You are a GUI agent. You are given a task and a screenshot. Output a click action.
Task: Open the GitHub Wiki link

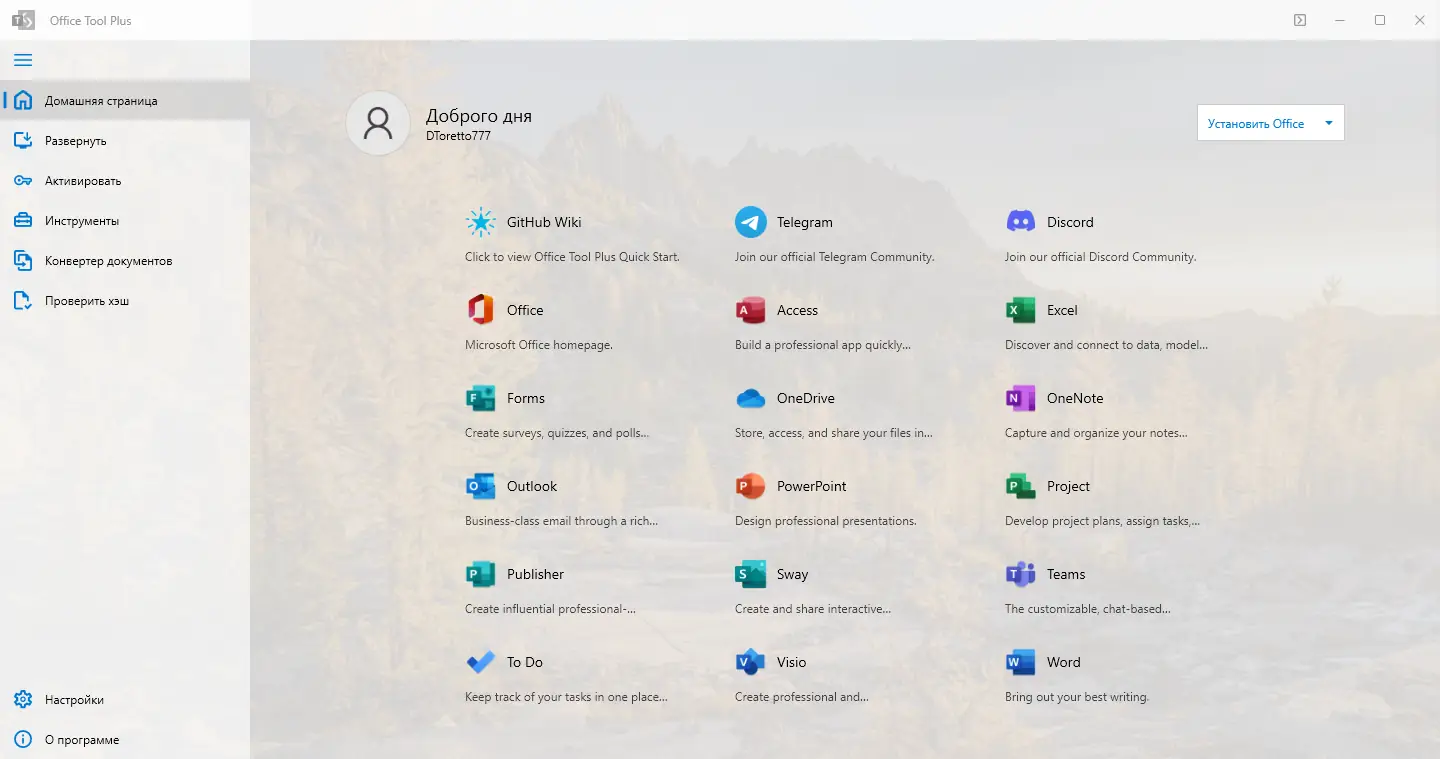tap(544, 222)
